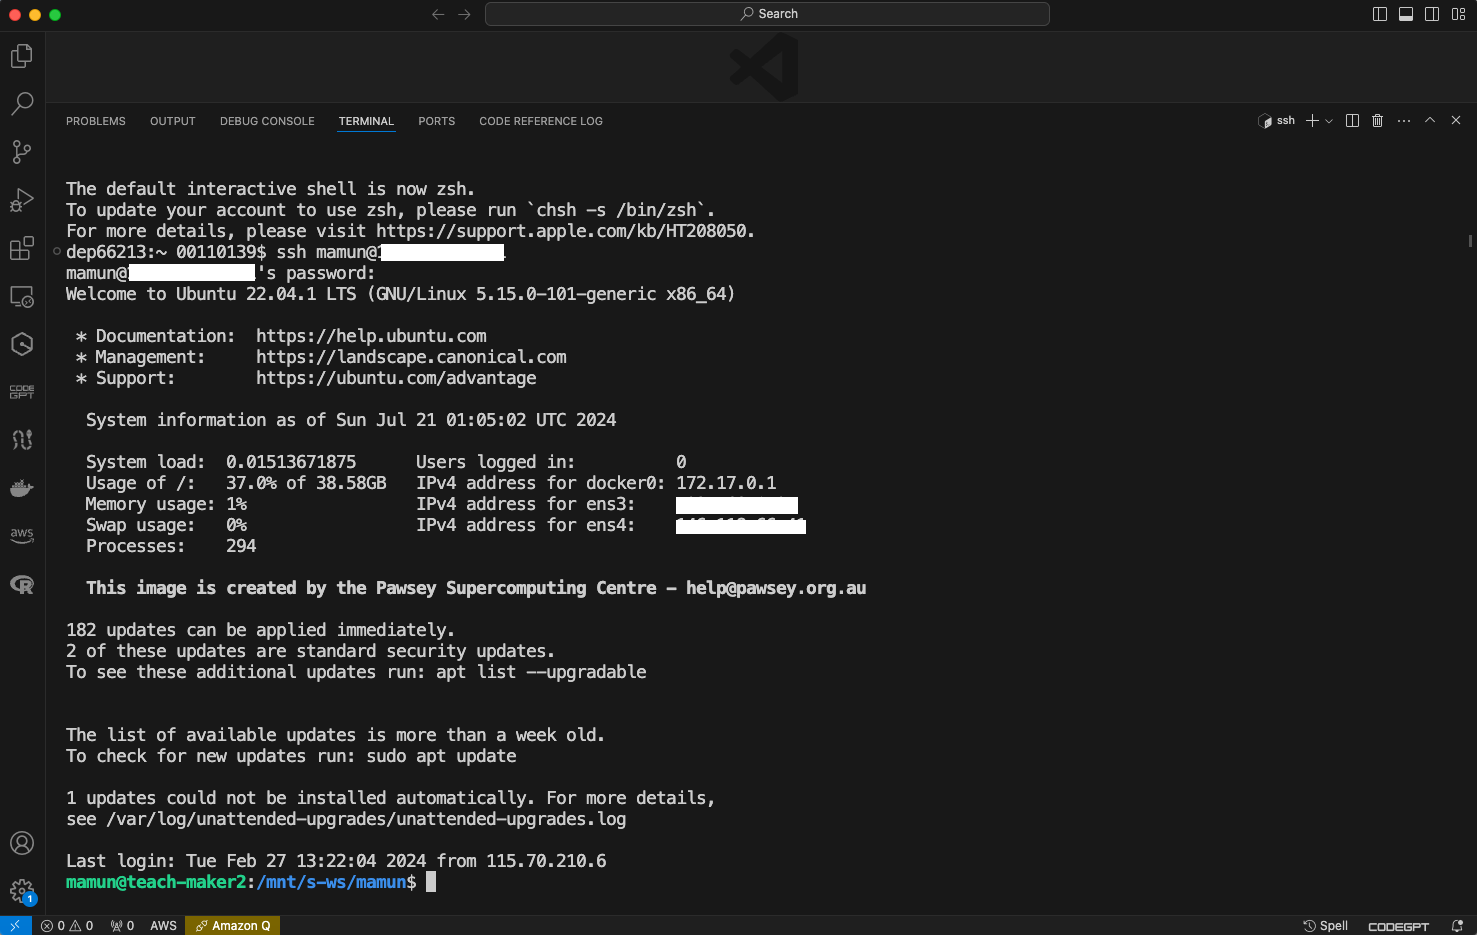Open the Run and Debug view

[22, 200]
